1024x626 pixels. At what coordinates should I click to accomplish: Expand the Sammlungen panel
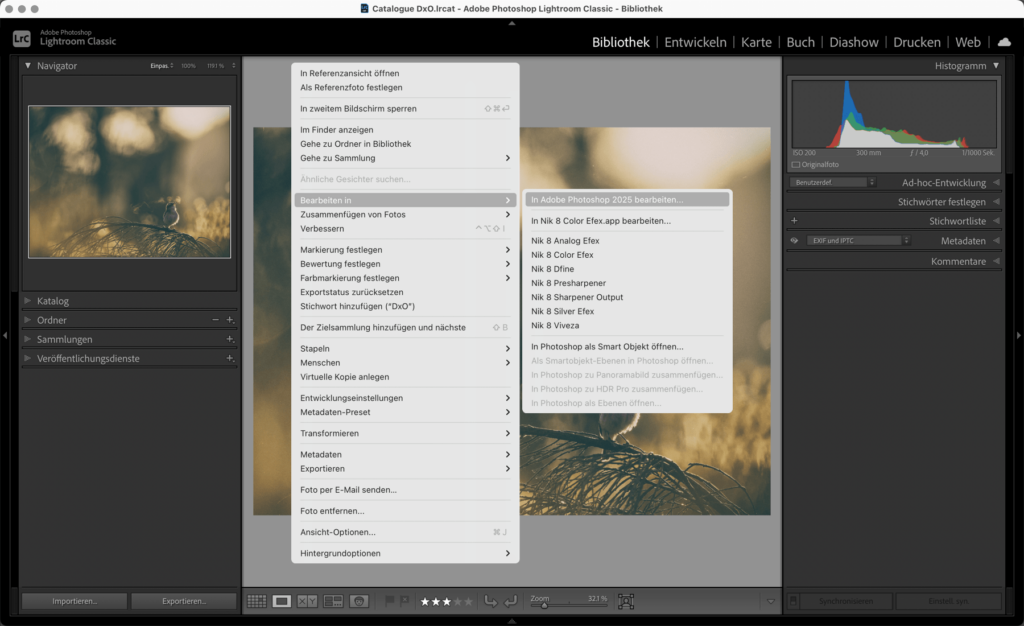click(27, 339)
